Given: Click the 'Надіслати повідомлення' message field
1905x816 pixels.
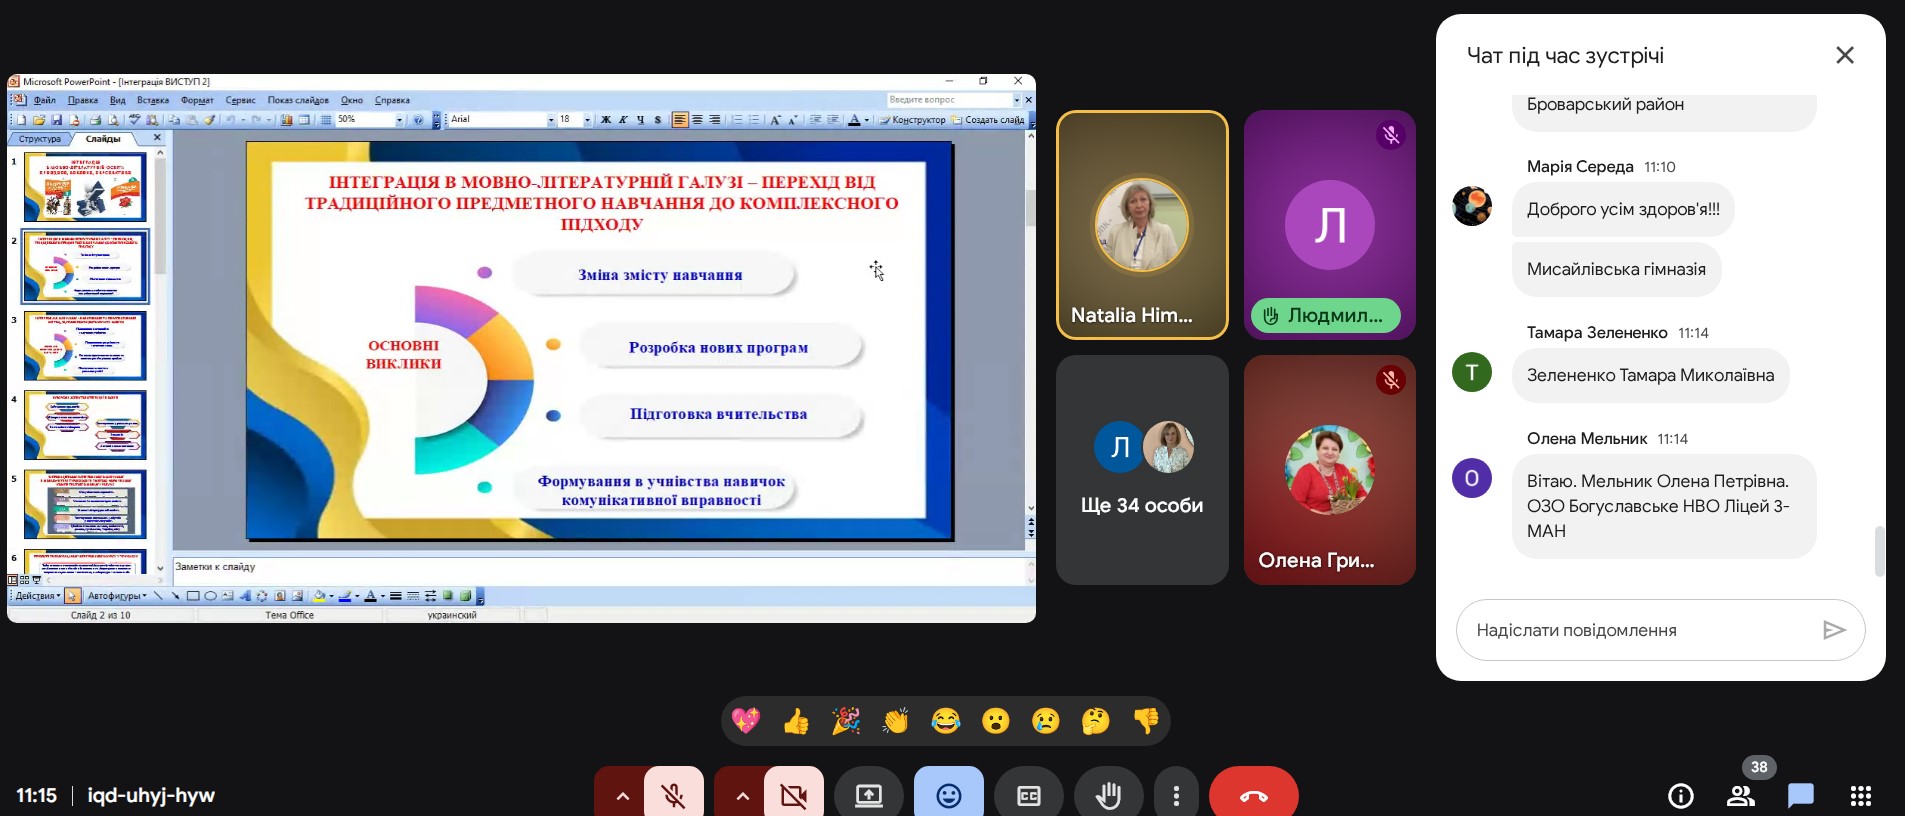Looking at the screenshot, I should tap(1640, 630).
